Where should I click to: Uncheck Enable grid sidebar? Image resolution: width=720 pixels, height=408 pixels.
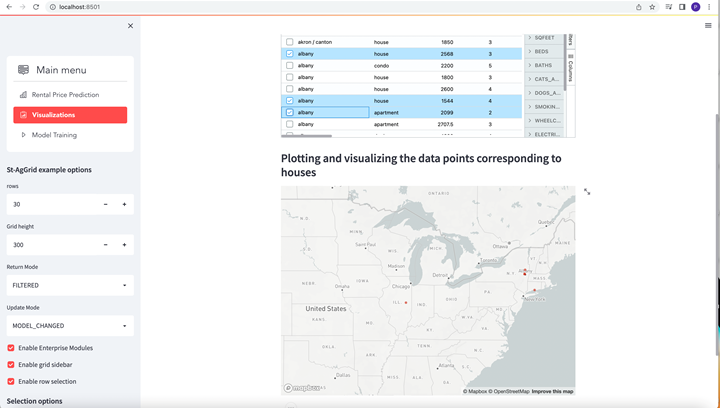click(12, 365)
